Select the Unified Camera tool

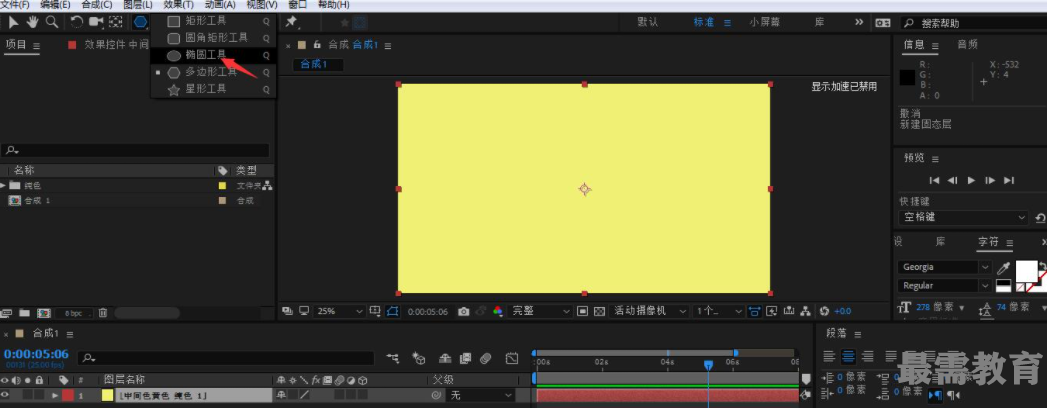click(x=96, y=22)
